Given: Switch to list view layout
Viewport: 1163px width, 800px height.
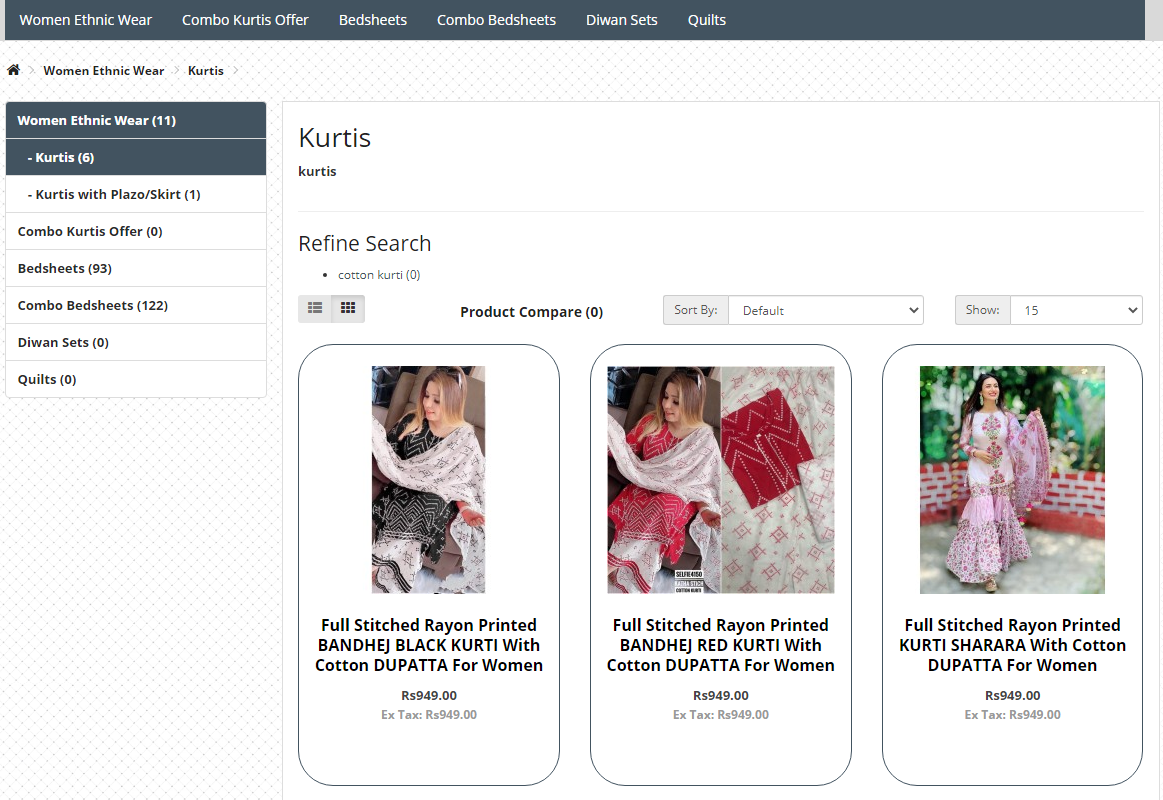Looking at the screenshot, I should click(x=315, y=309).
